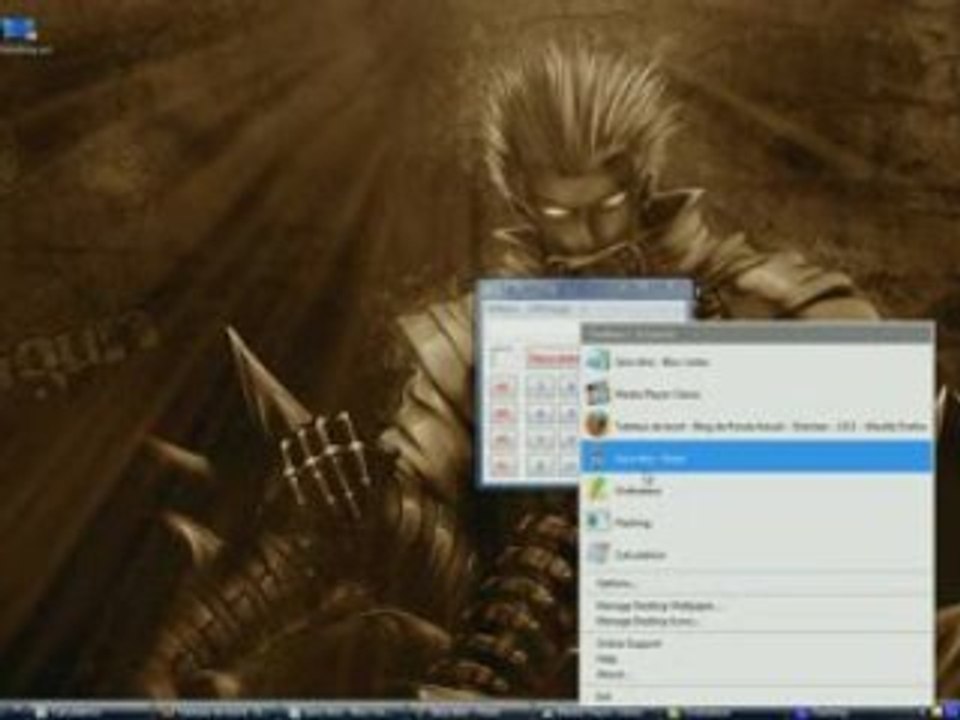Open Online Support from the menu

pyautogui.click(x=757, y=643)
